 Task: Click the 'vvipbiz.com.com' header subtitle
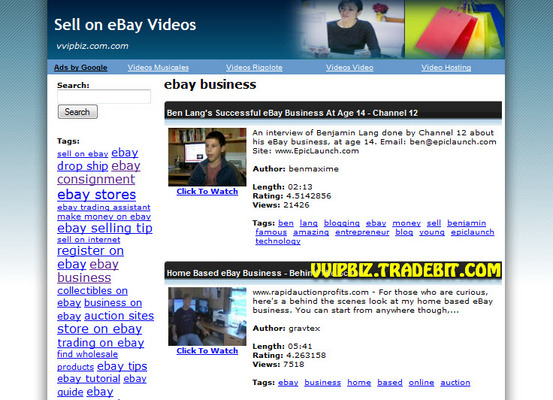point(92,46)
